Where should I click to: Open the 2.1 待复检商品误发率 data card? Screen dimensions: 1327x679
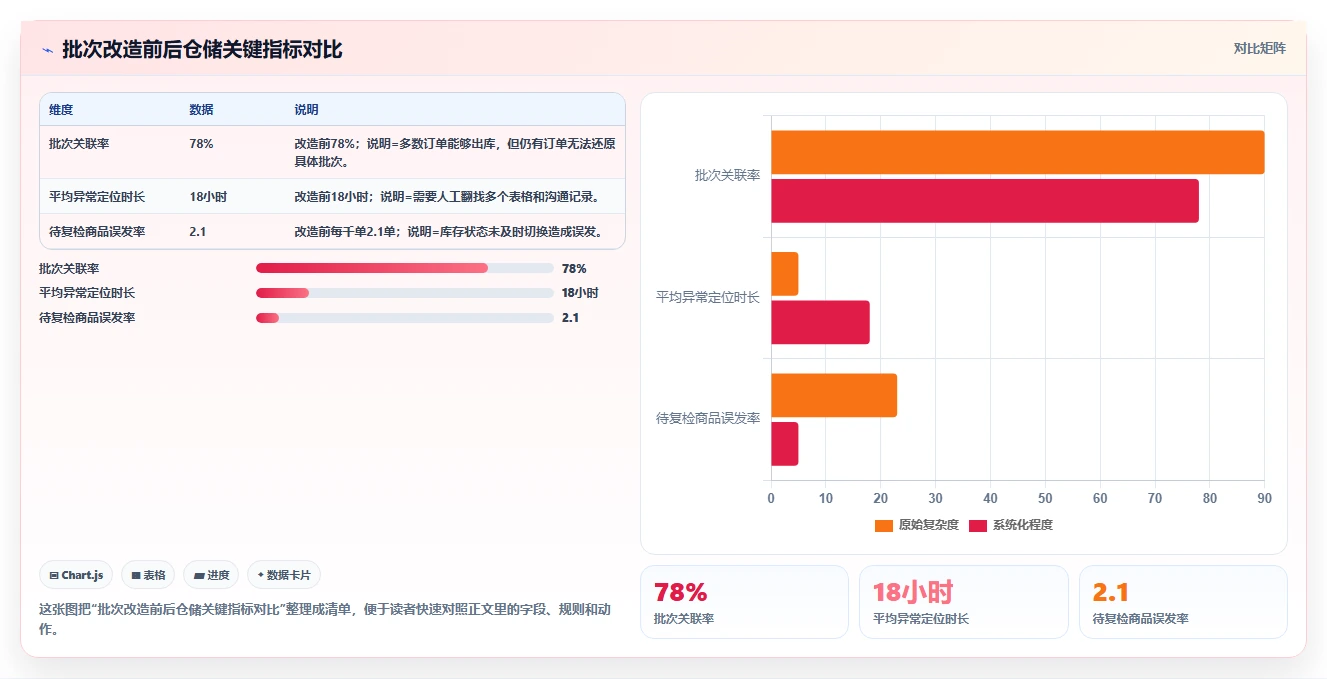[1183, 602]
